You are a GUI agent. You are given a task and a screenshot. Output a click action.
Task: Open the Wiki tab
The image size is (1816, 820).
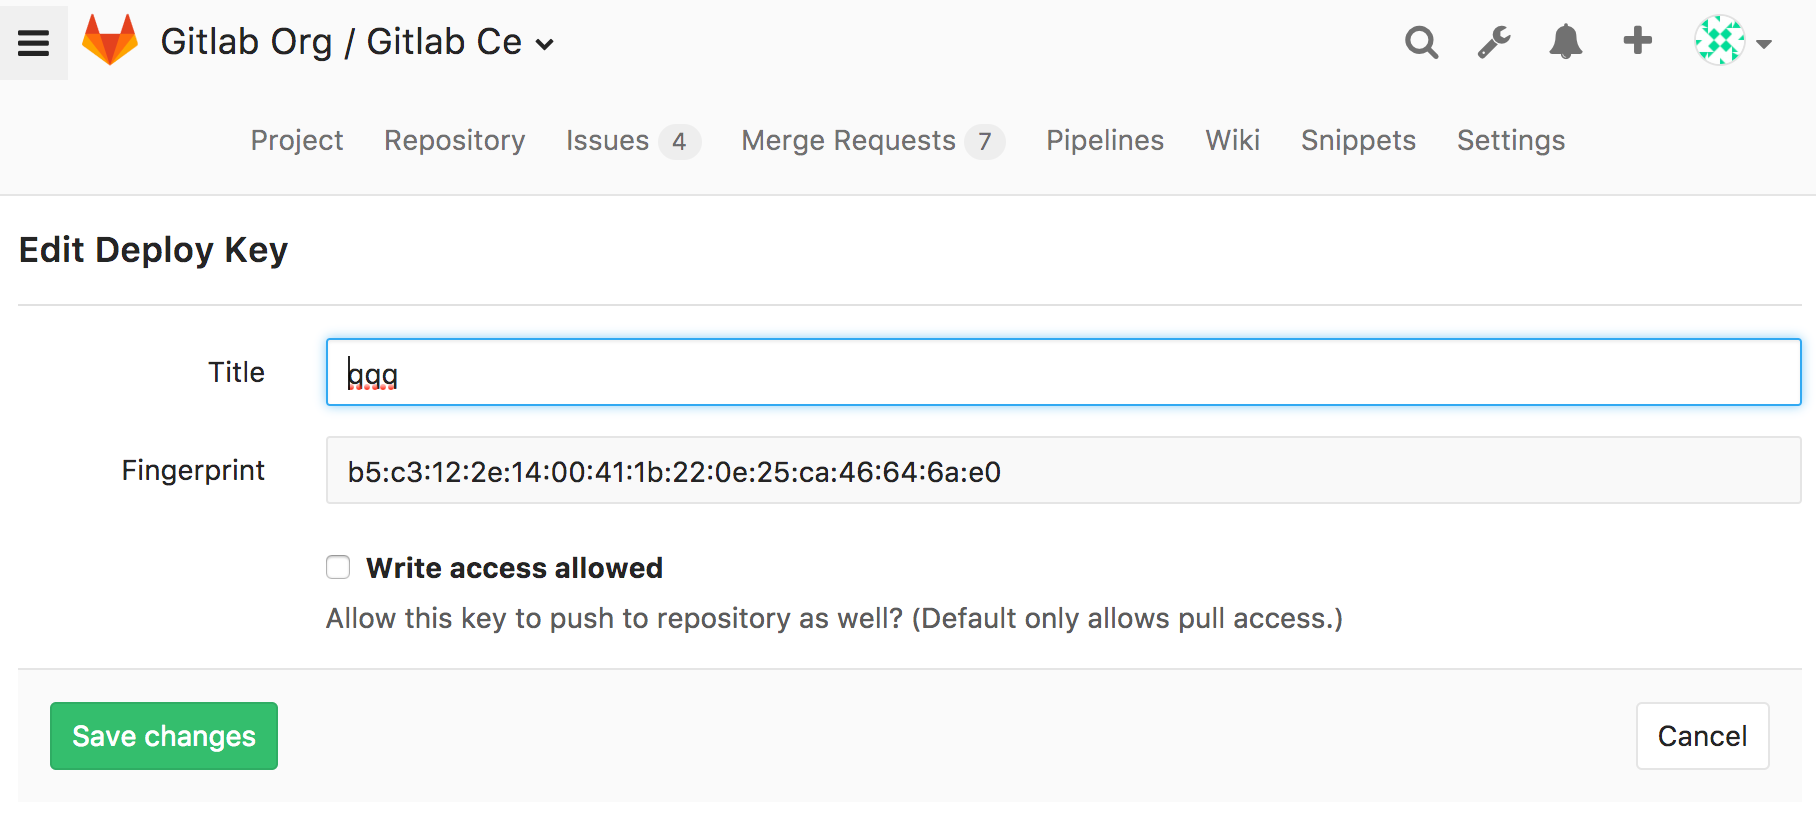pyautogui.click(x=1233, y=141)
